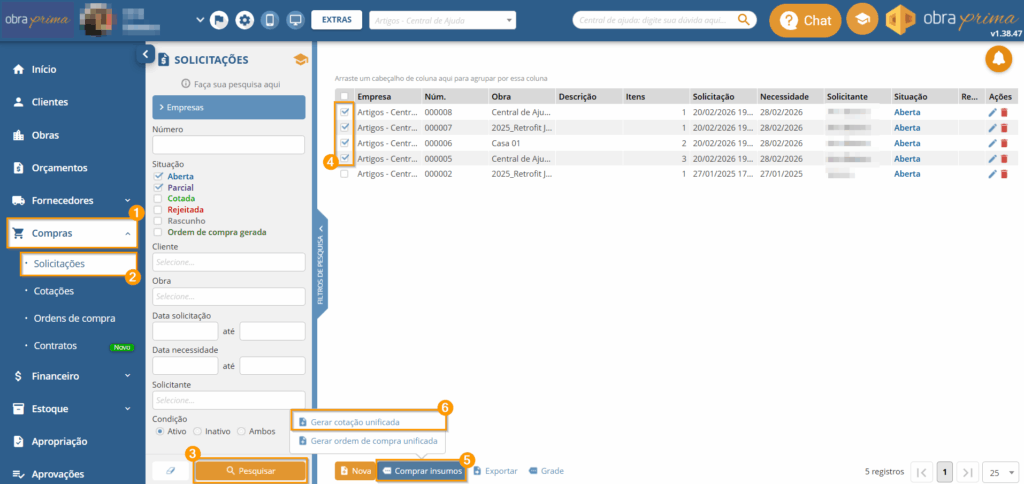
Task: Click the mobile device icon in top bar
Action: [x=269, y=20]
